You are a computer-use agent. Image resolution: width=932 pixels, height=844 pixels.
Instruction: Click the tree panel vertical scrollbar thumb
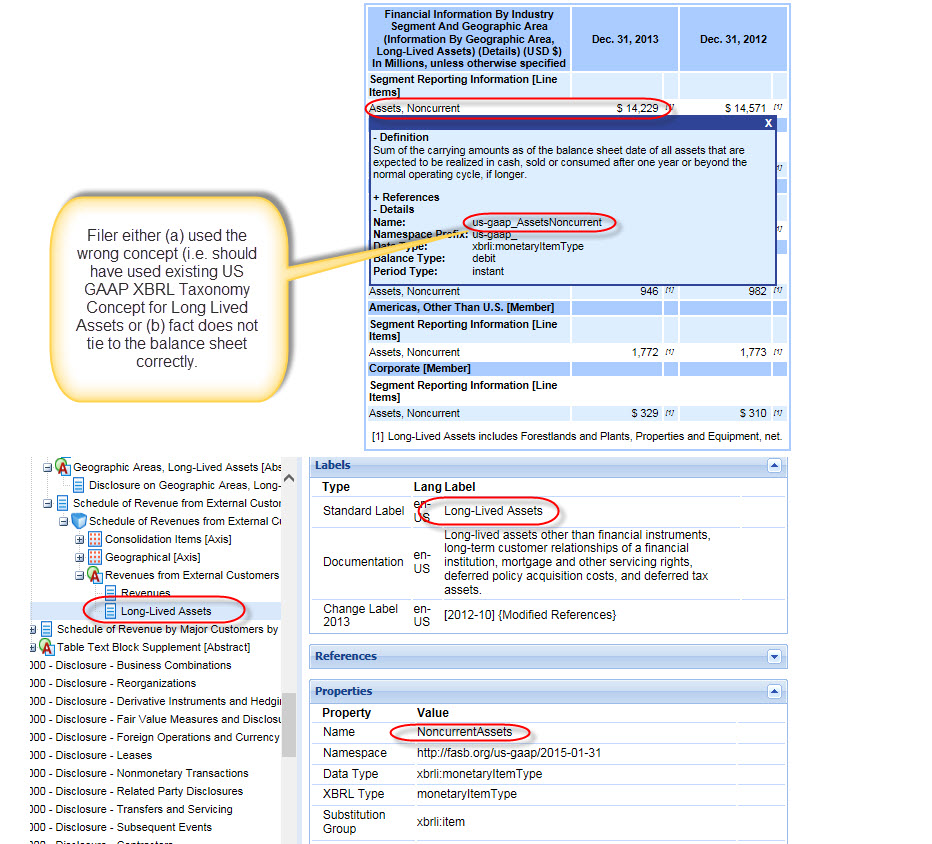289,725
